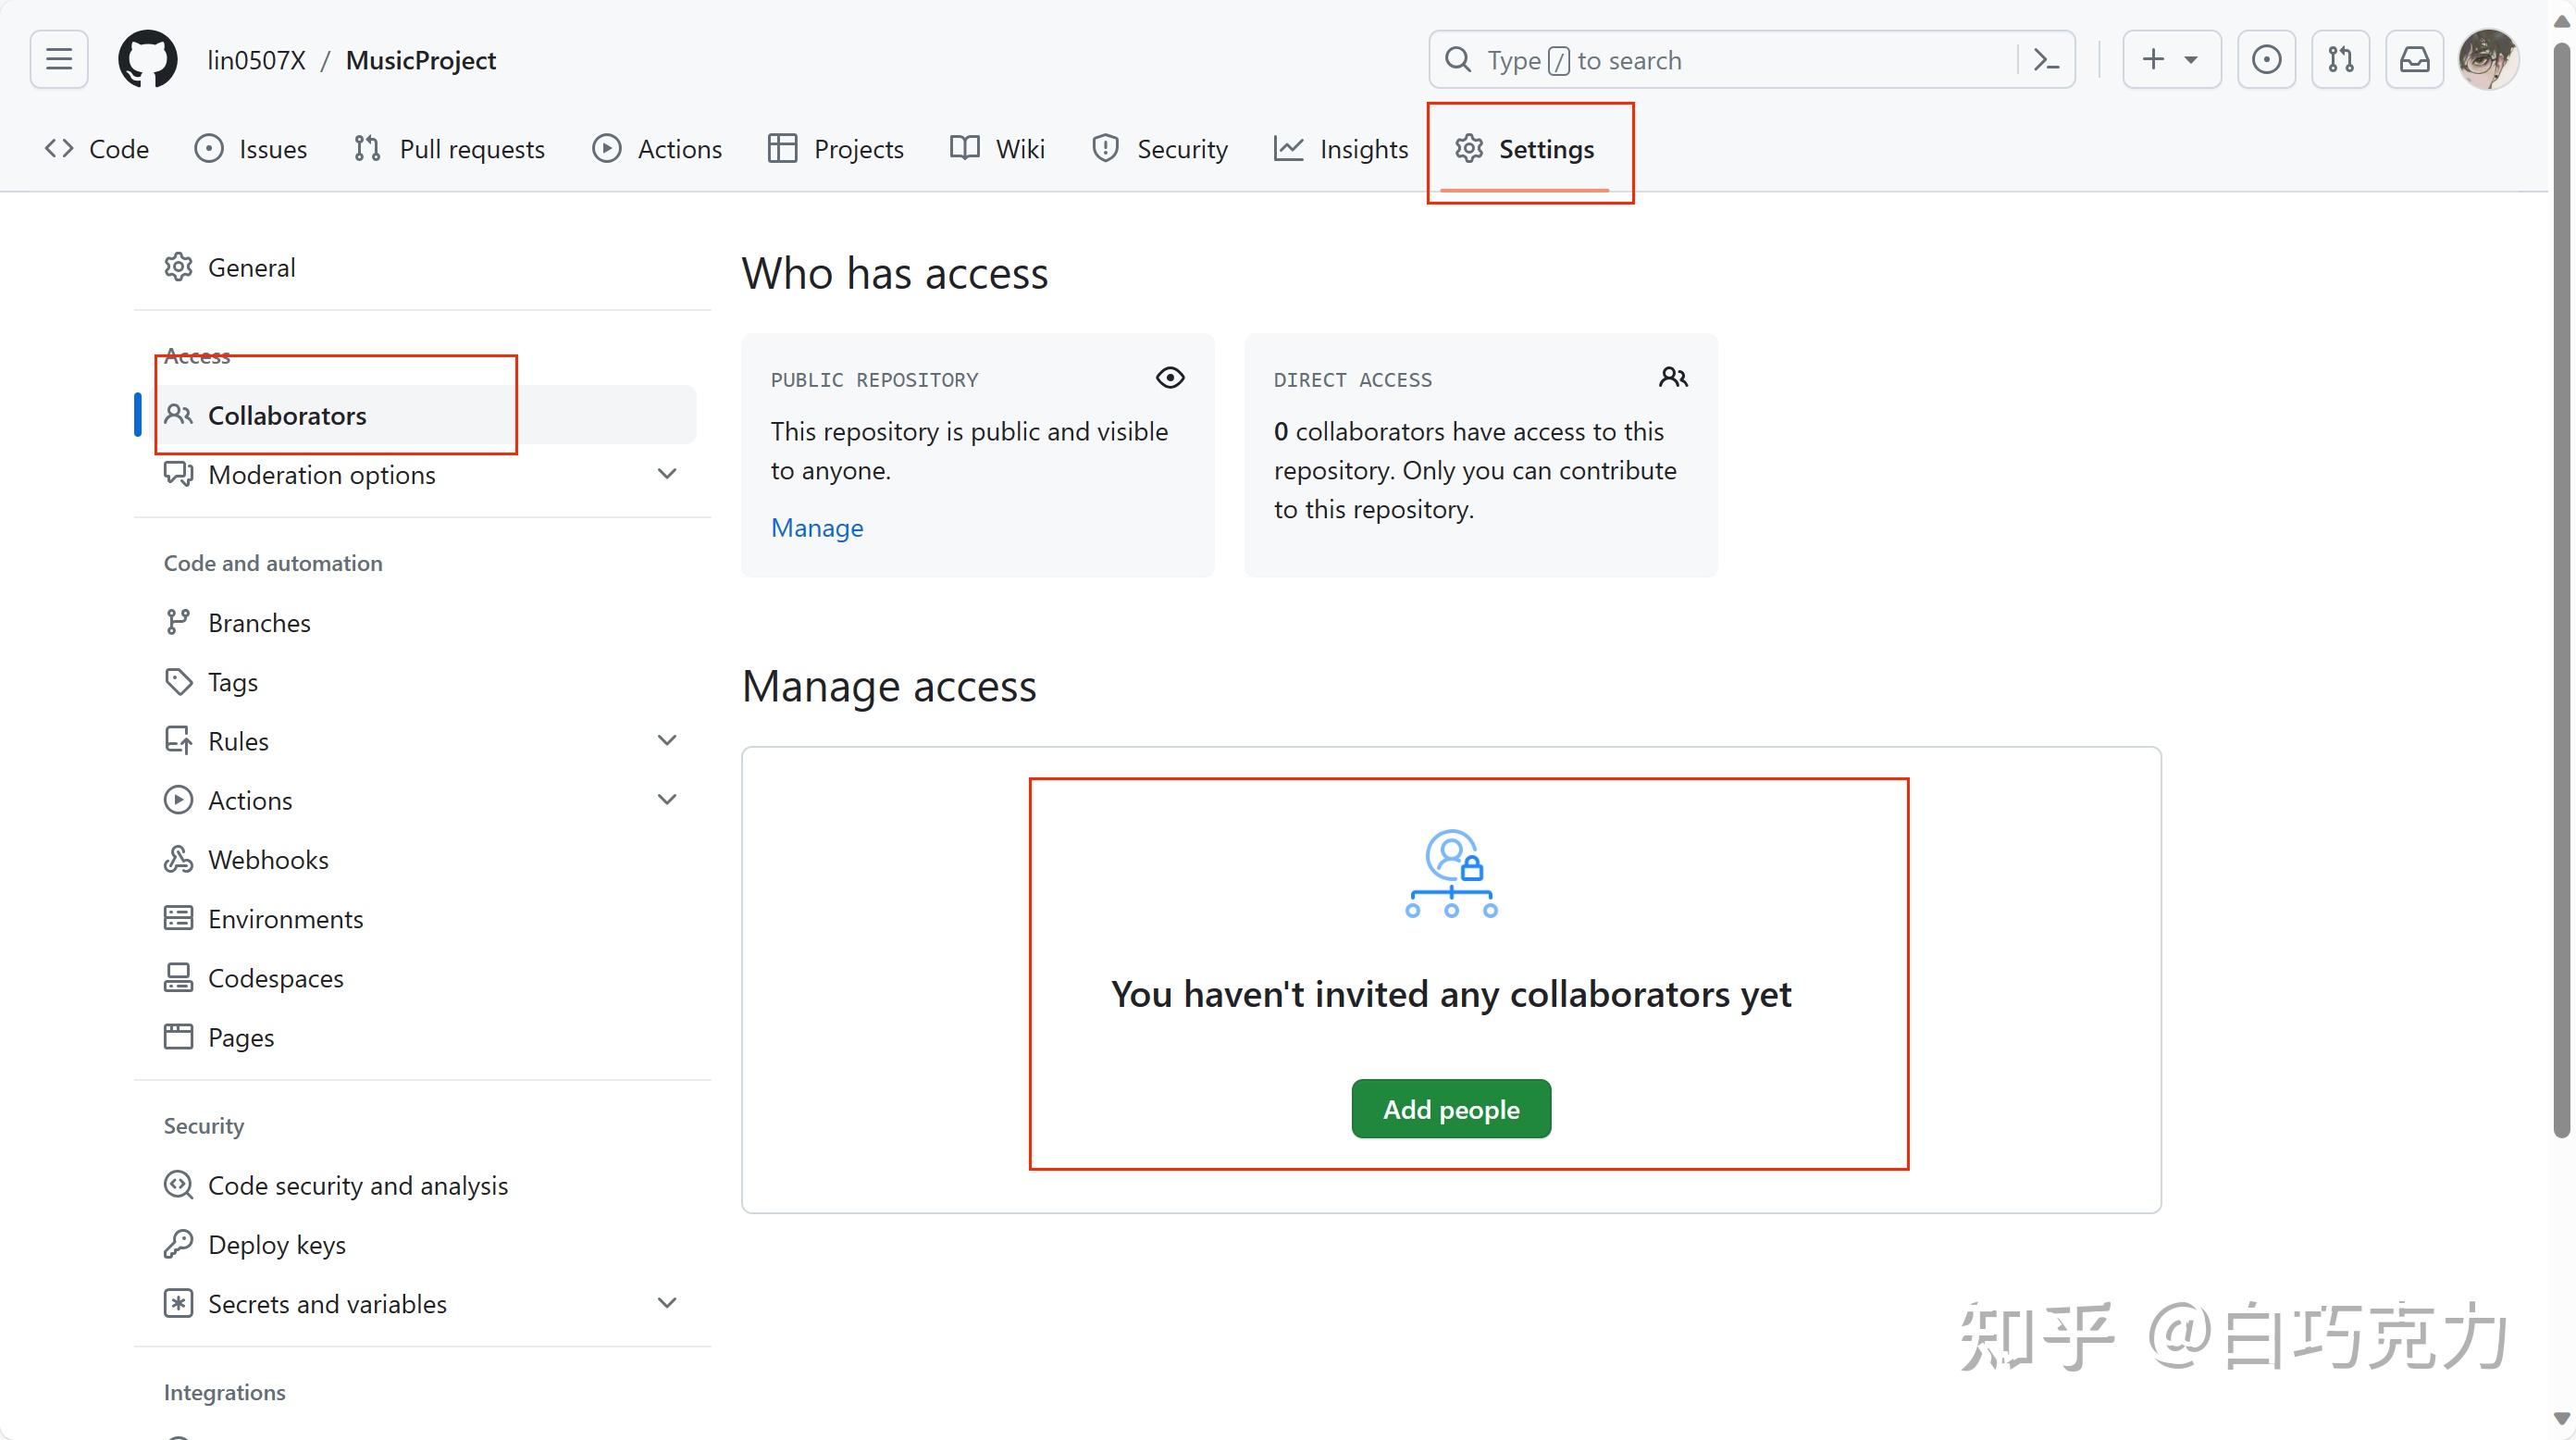Open the GitHub home page via the logo
Screen dimensions: 2576x1440
pos(147,59)
